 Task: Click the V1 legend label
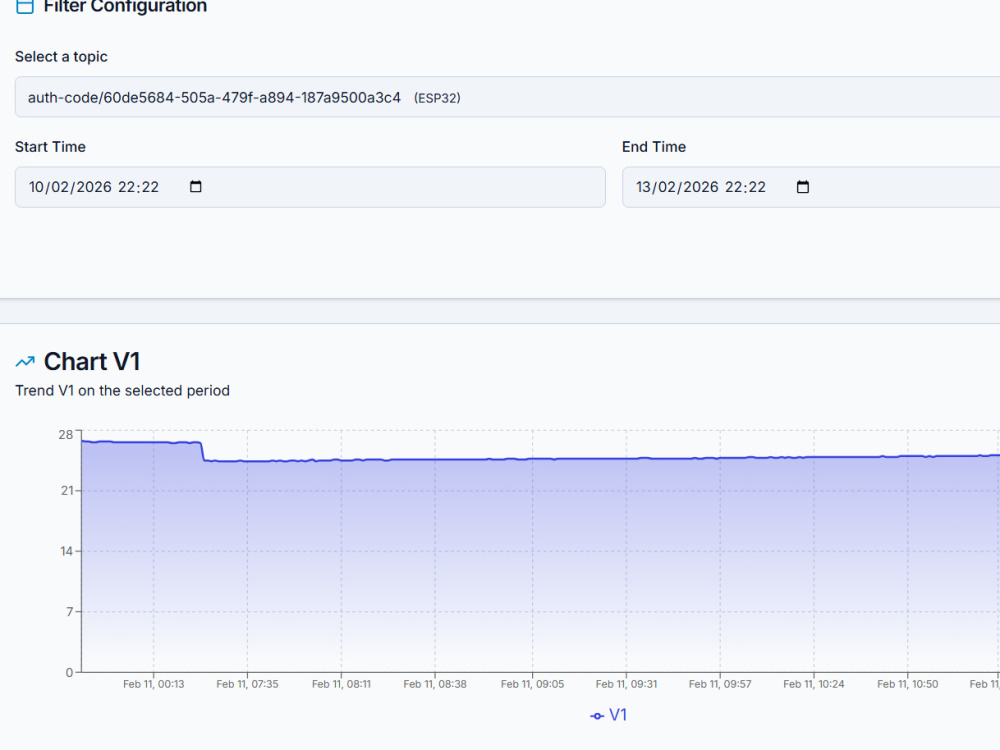click(618, 715)
